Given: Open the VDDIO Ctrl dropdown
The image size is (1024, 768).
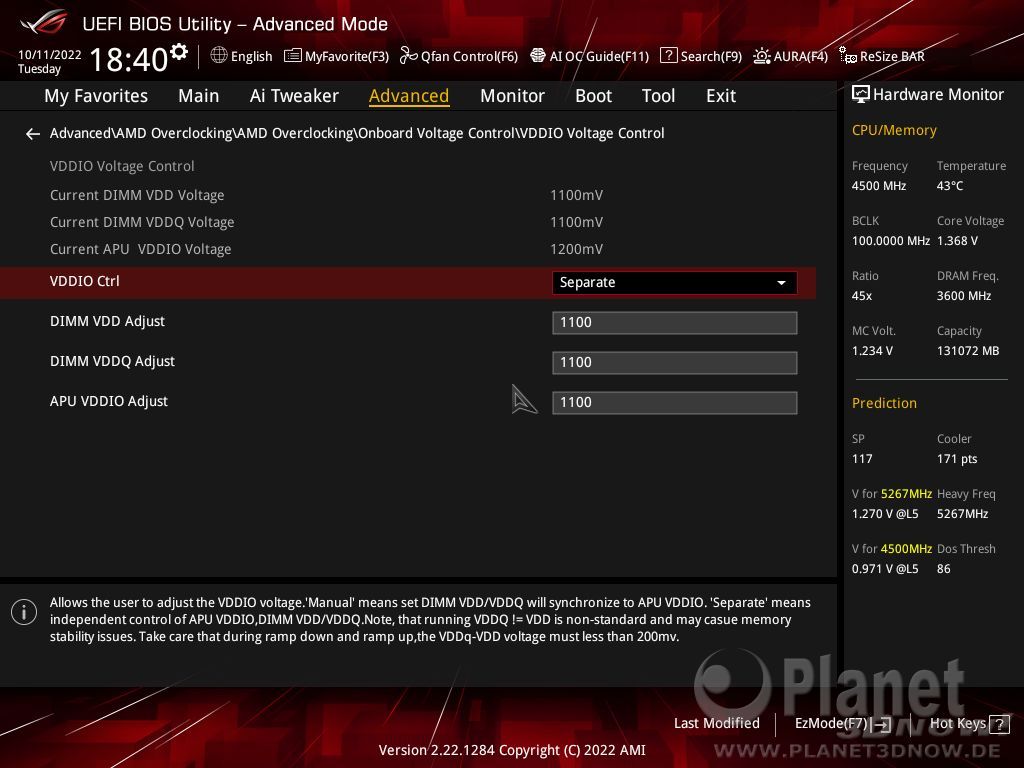Looking at the screenshot, I should point(675,283).
